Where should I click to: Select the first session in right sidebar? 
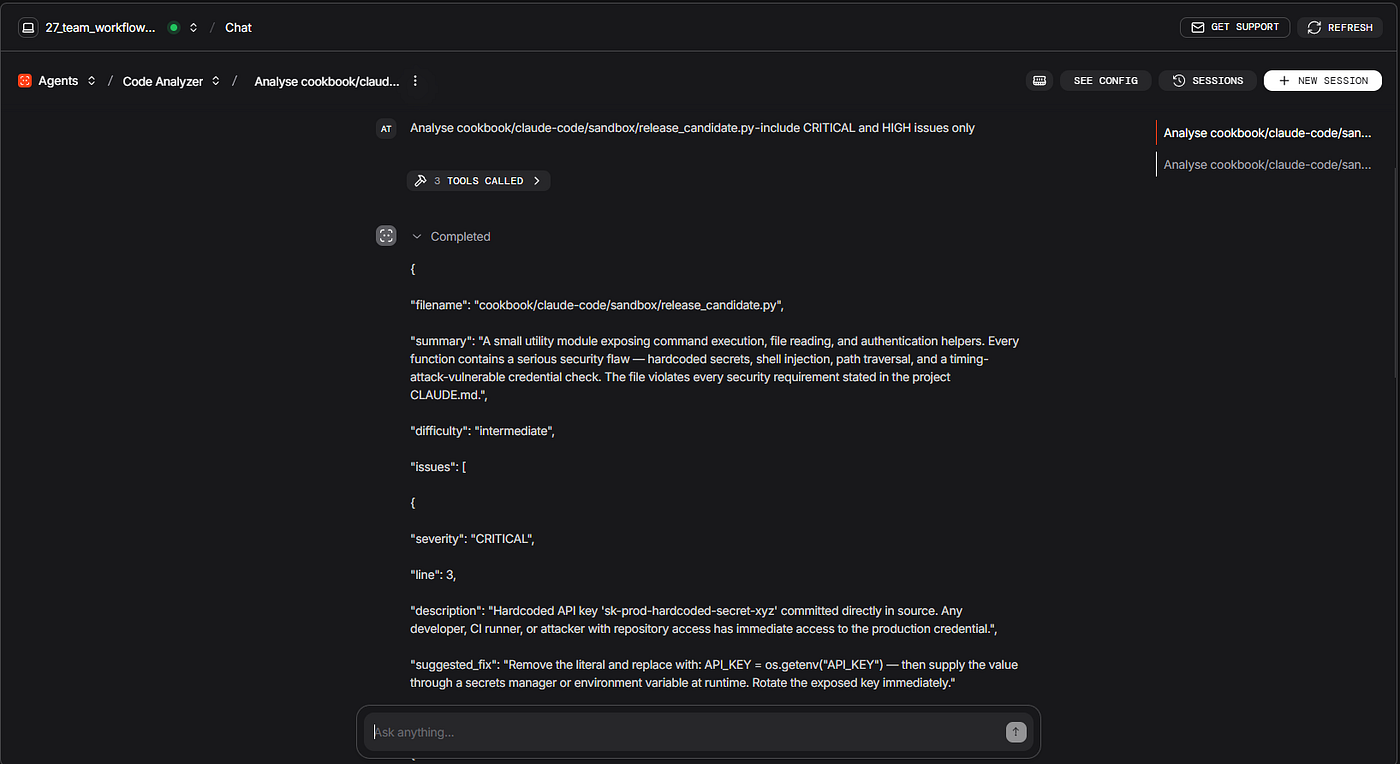tap(1266, 133)
